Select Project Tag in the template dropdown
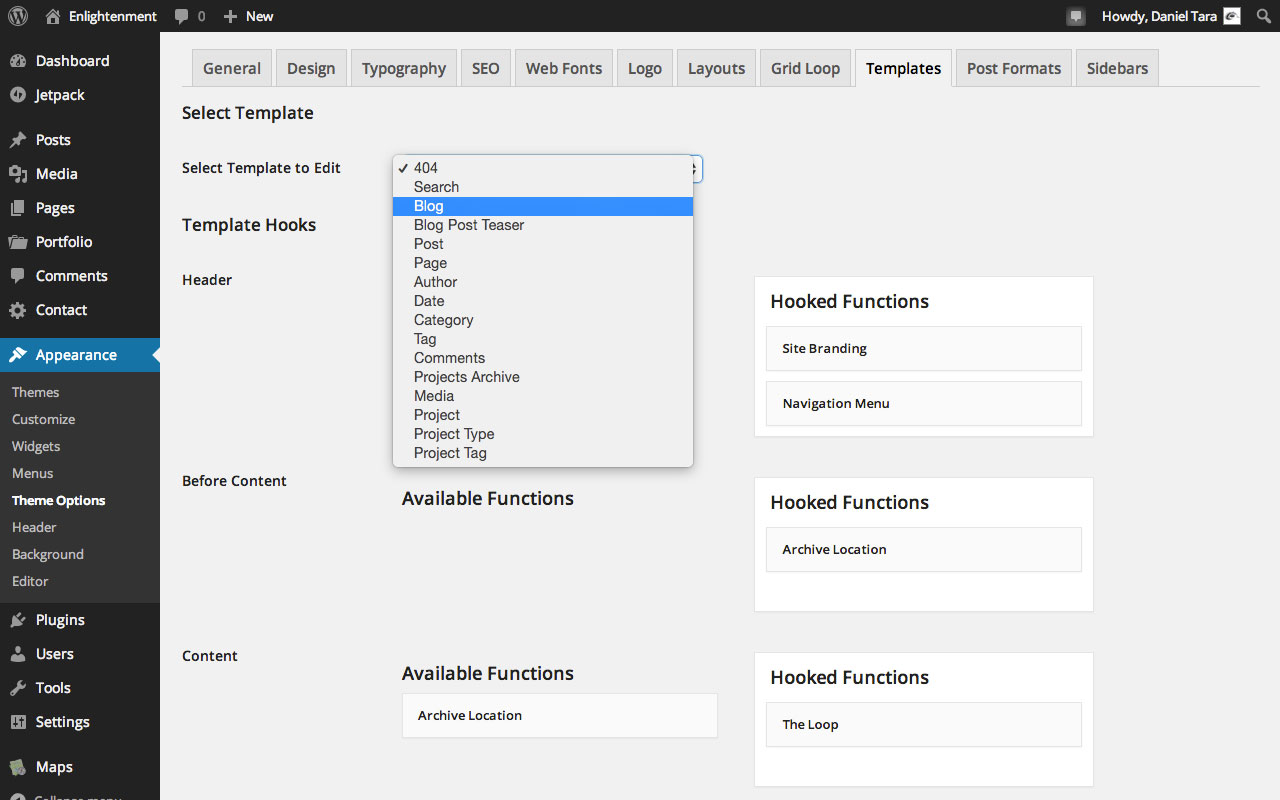 coord(543,453)
